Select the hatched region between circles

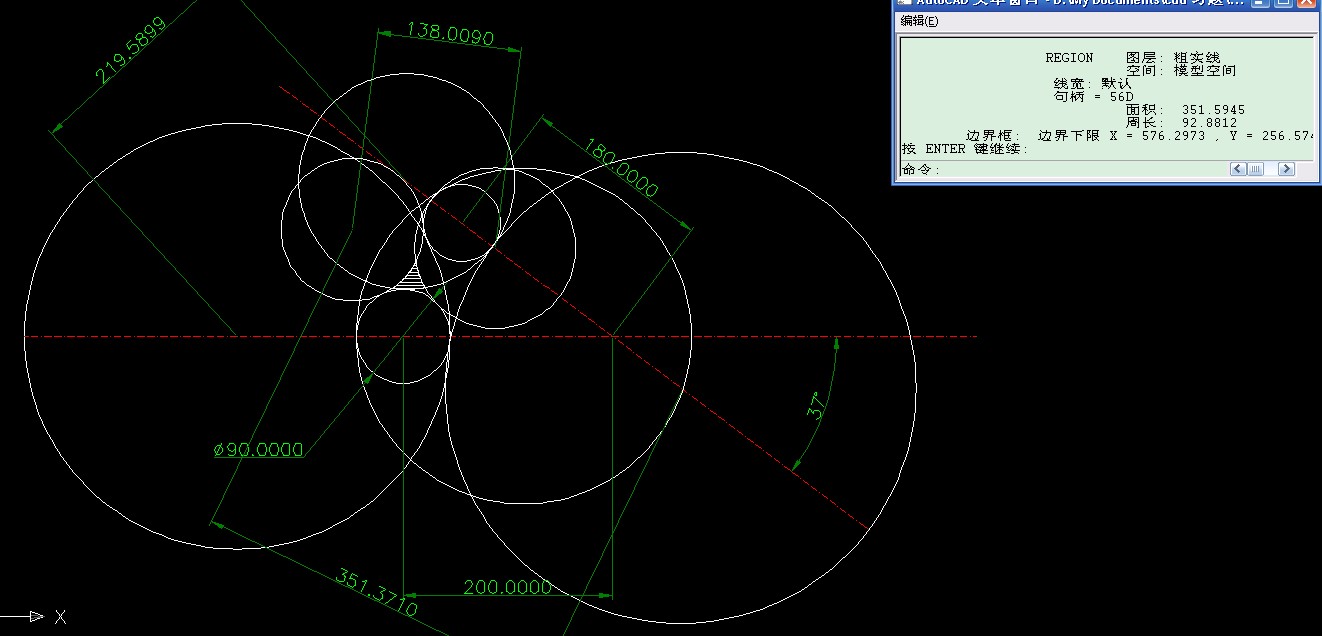412,277
